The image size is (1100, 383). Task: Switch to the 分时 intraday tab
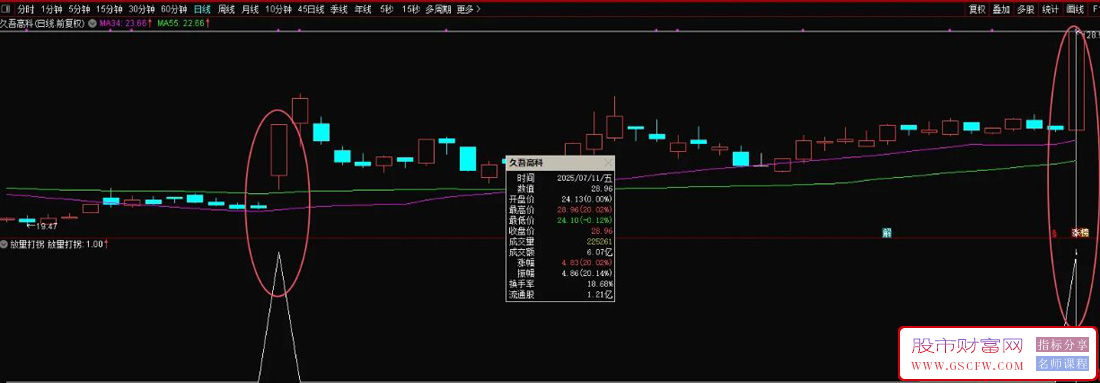[x=25, y=9]
